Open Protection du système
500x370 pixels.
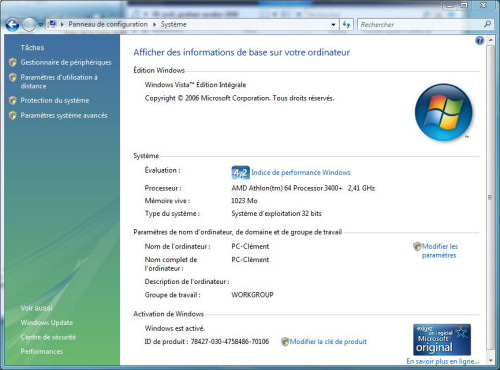pyautogui.click(x=55, y=101)
